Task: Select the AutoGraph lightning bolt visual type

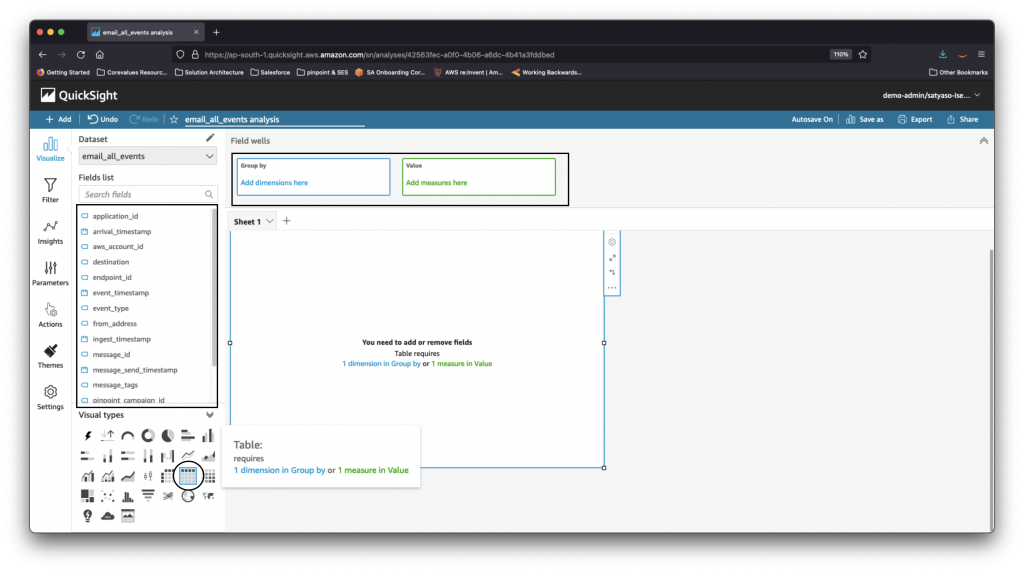Action: tap(88, 436)
